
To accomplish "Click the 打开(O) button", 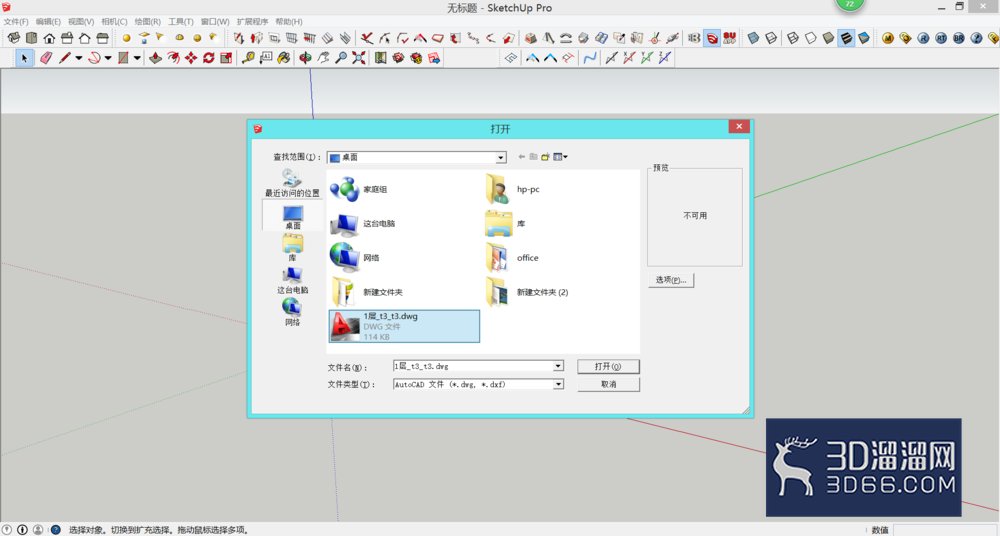I will click(x=608, y=366).
